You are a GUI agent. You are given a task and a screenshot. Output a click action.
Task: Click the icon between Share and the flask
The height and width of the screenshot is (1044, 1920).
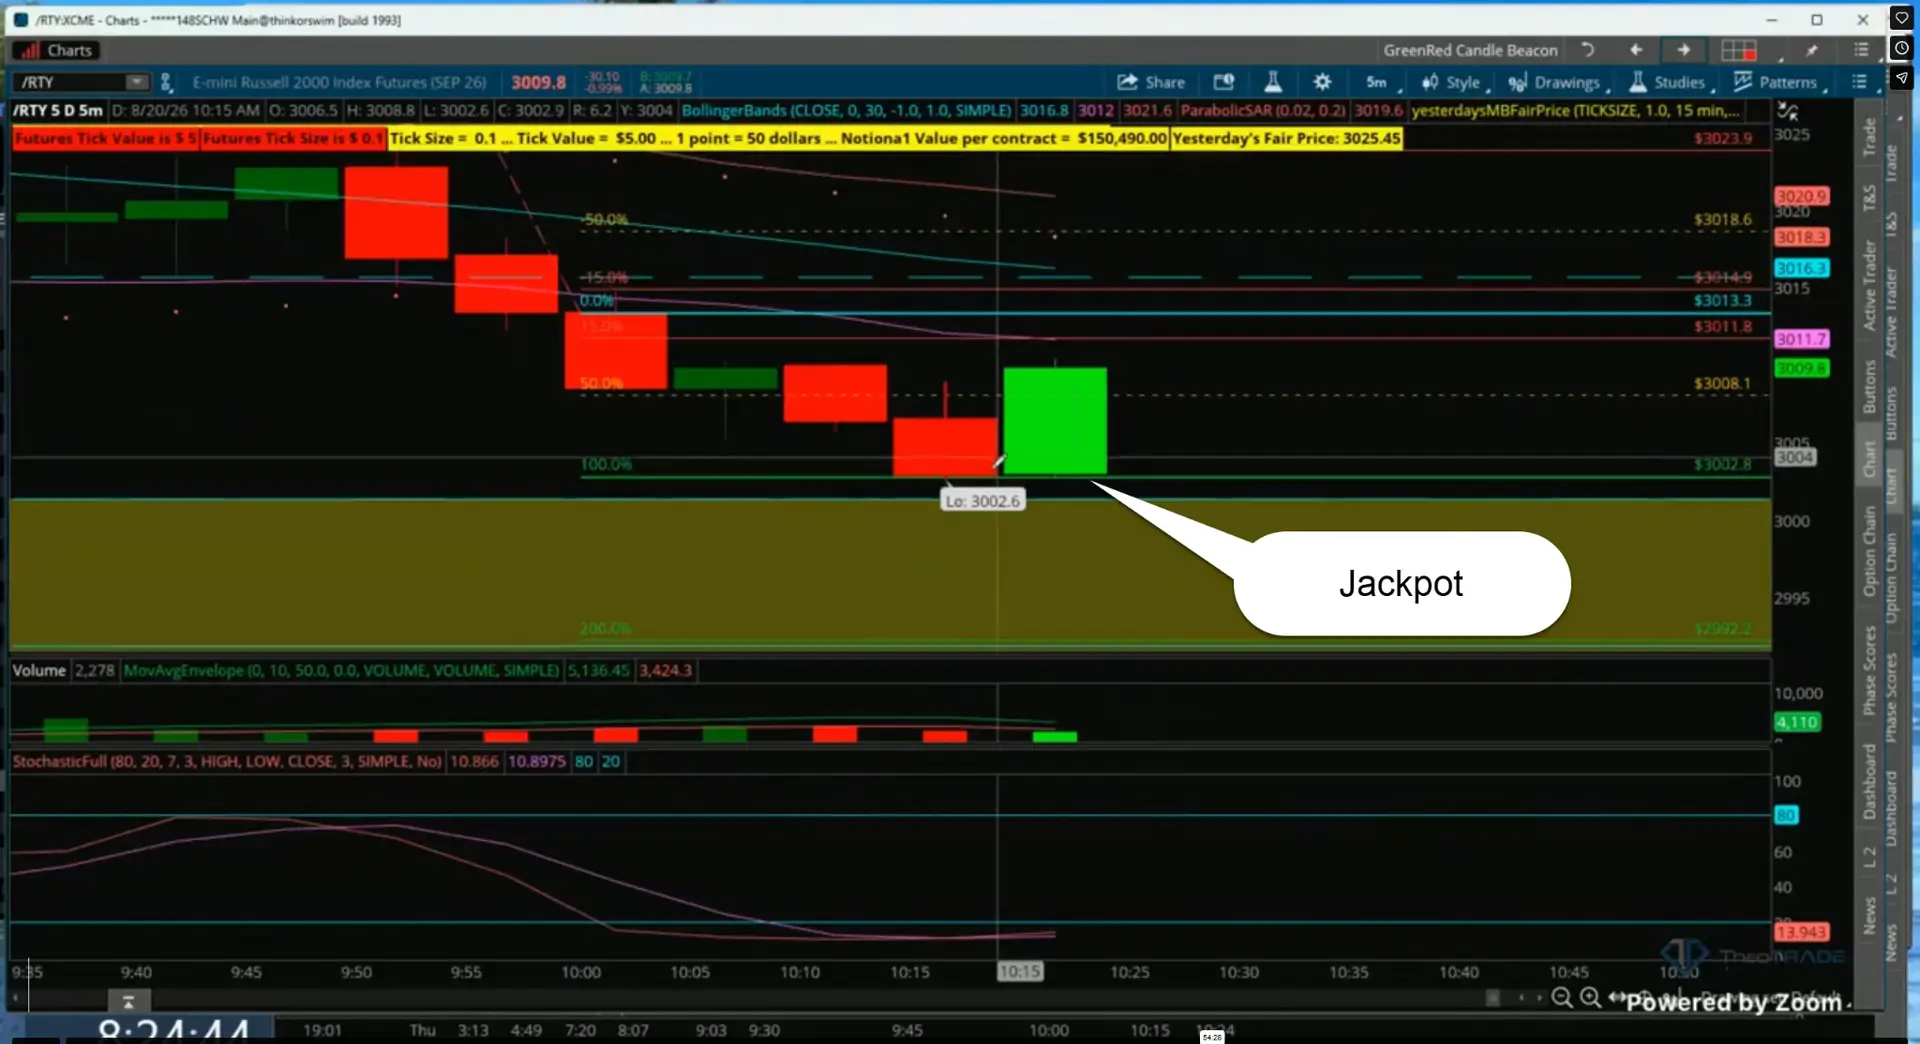1223,82
